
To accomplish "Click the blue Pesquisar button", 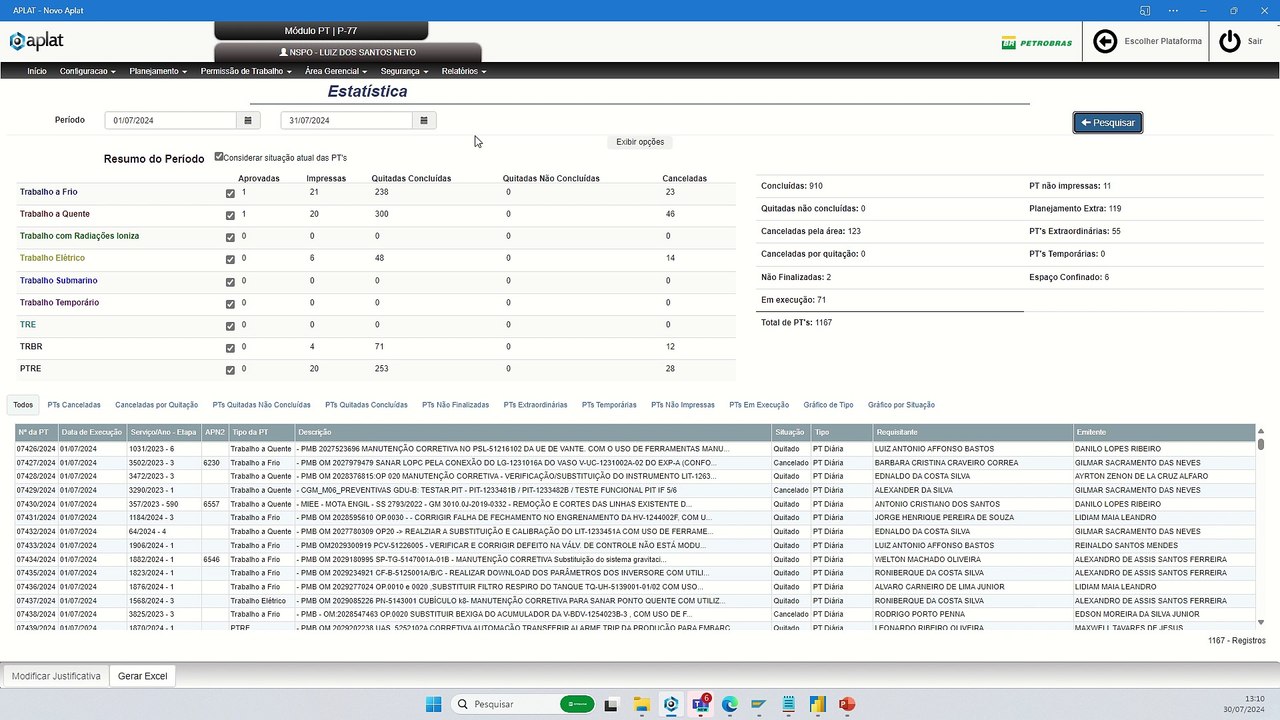I will coord(1107,122).
